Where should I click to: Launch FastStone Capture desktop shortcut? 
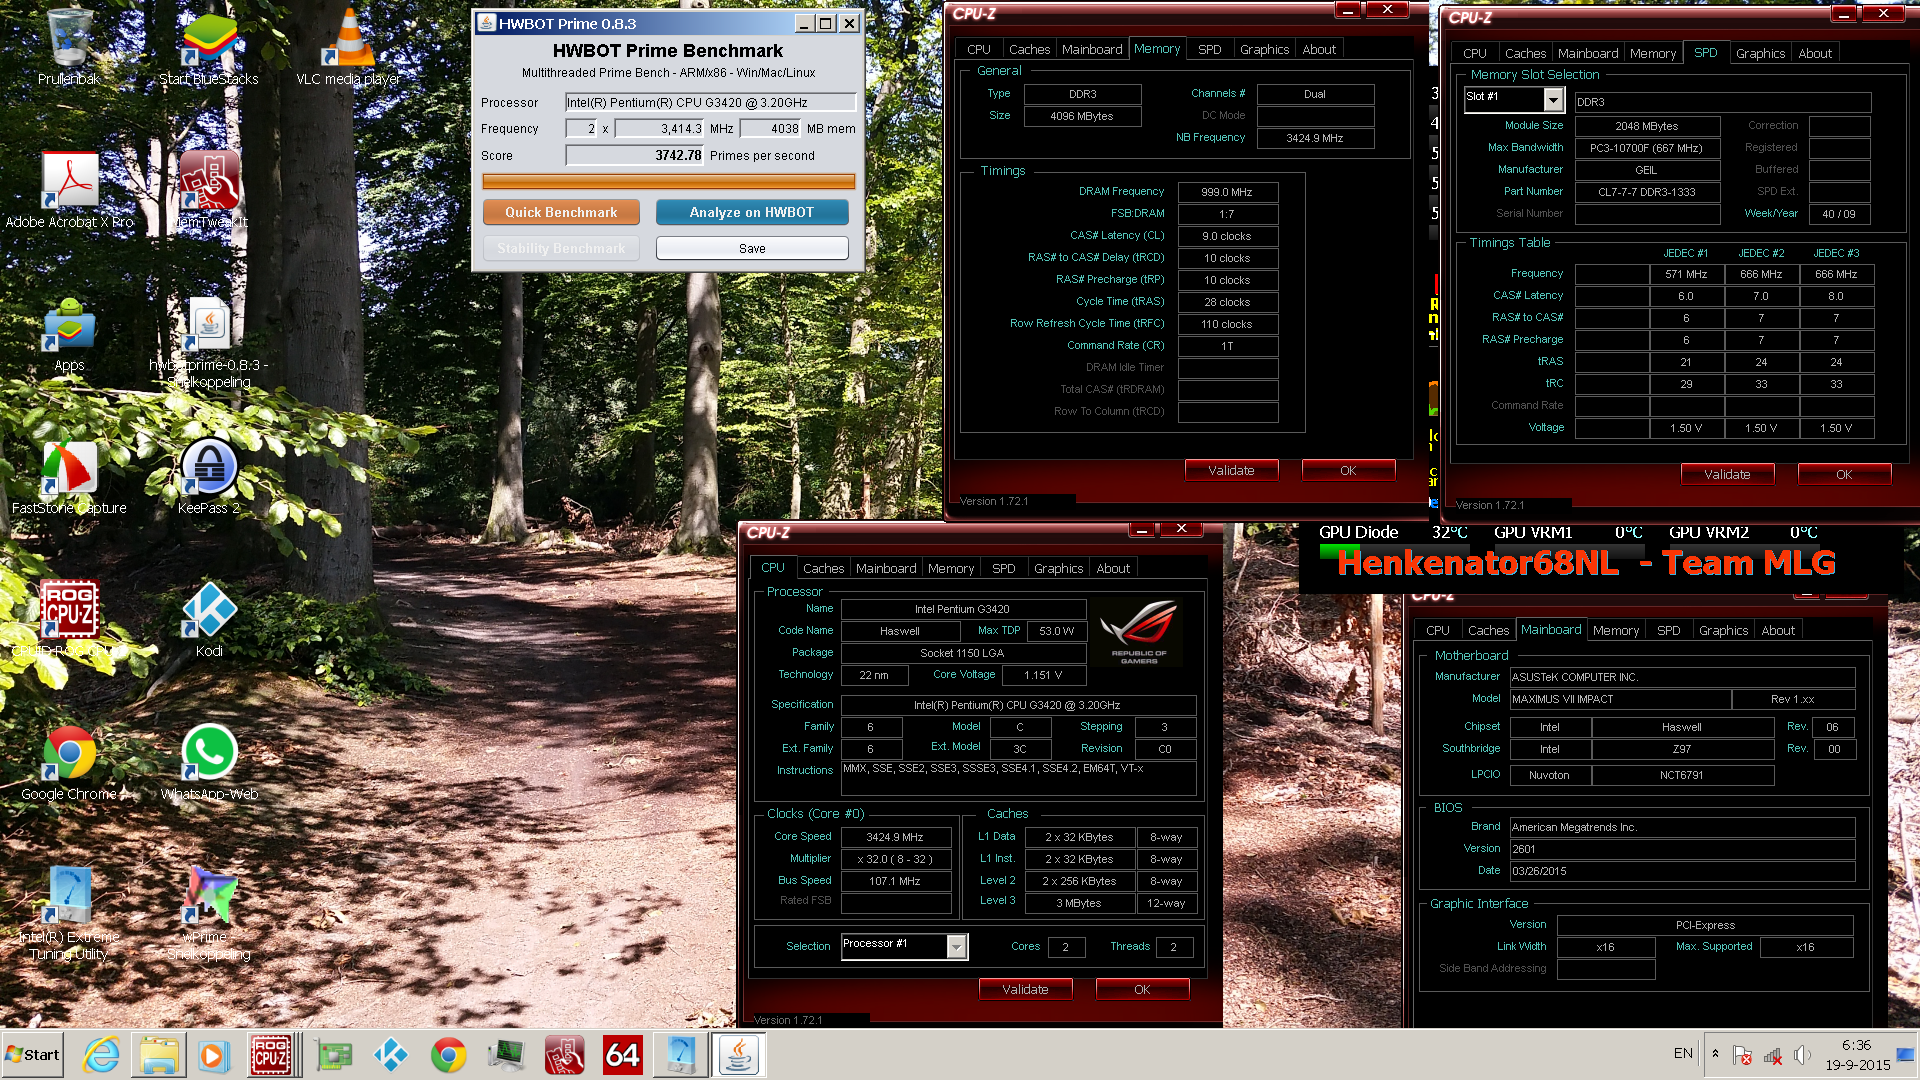tap(69, 477)
